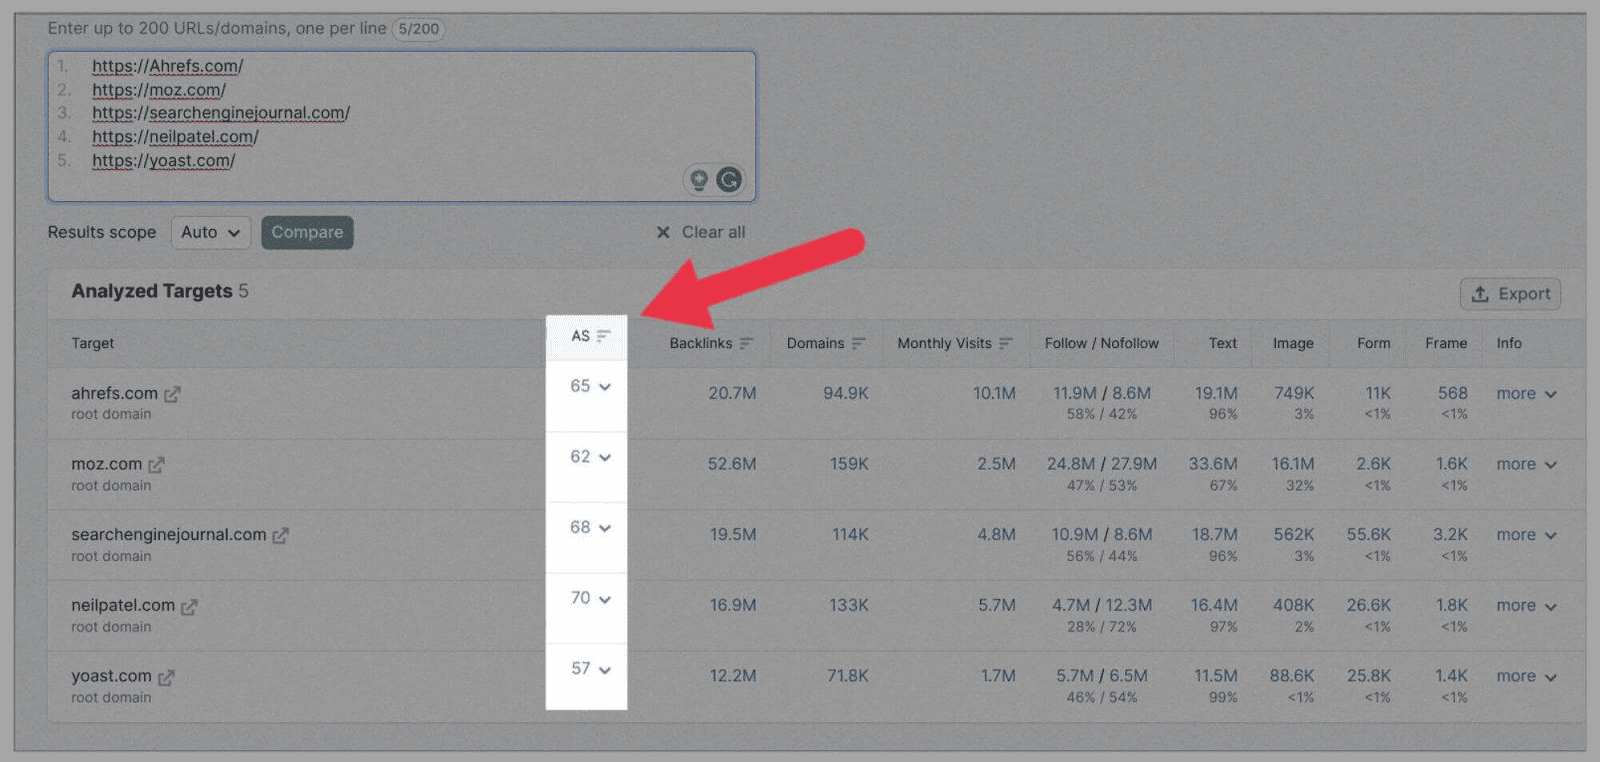Viewport: 1600px width, 762px height.
Task: Expand more info for moz.com row
Action: coord(1526,465)
